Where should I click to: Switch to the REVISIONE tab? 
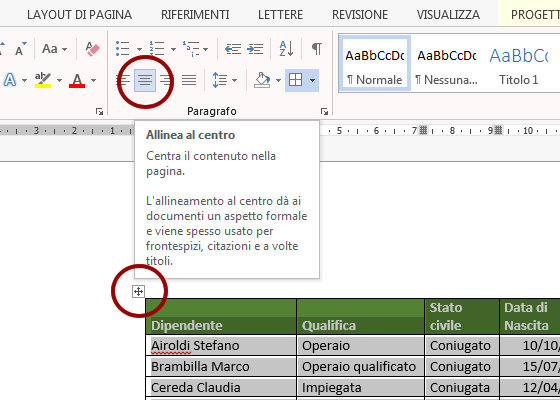tap(360, 15)
